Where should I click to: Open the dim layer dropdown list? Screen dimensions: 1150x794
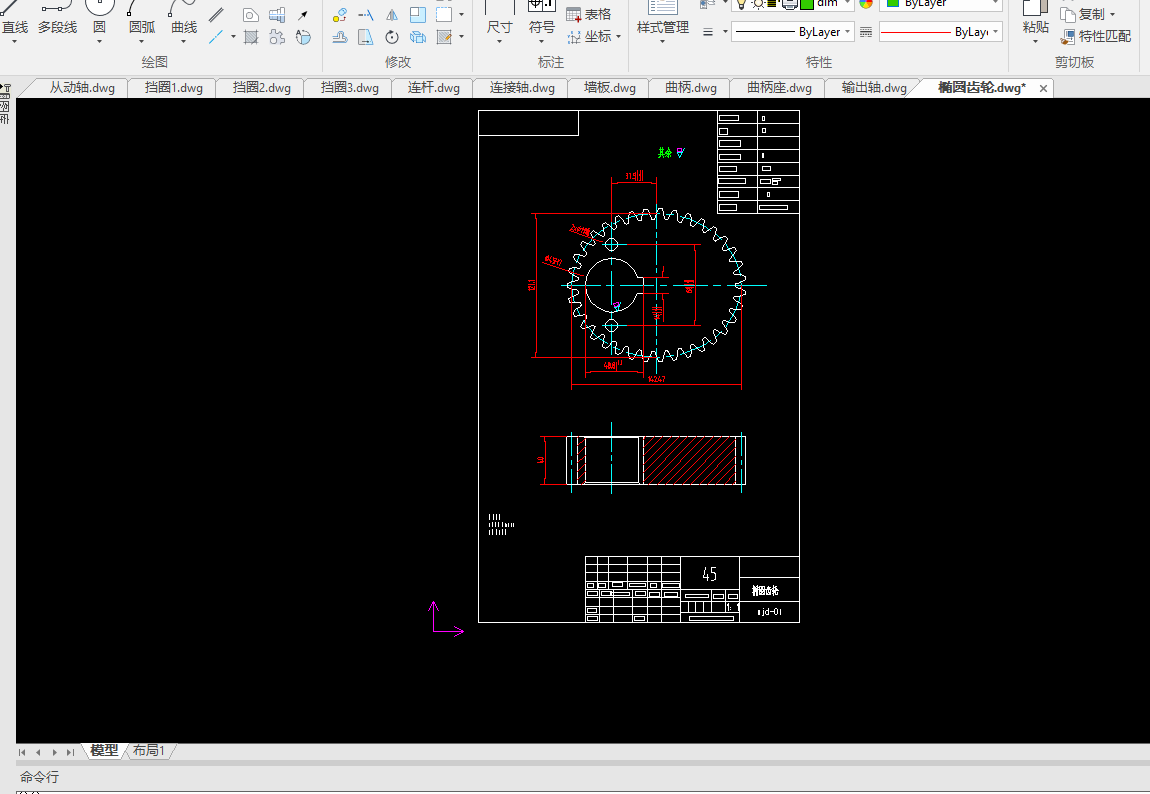(848, 4)
